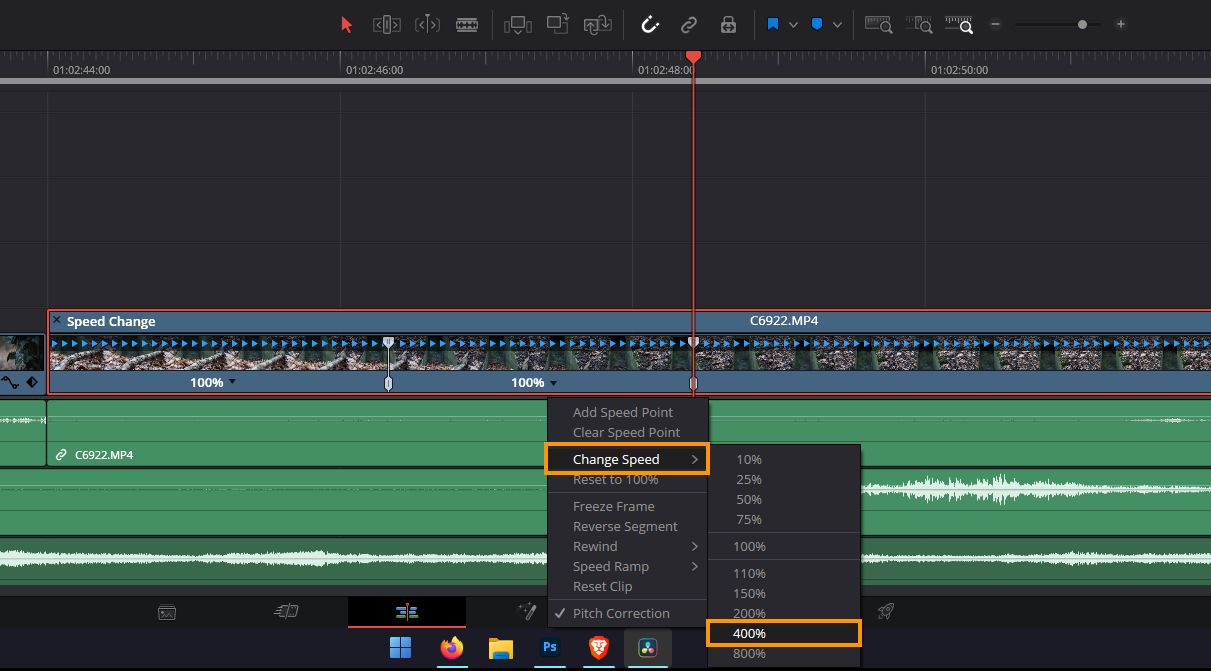Expand the Speed Ramp submenu

pos(628,566)
